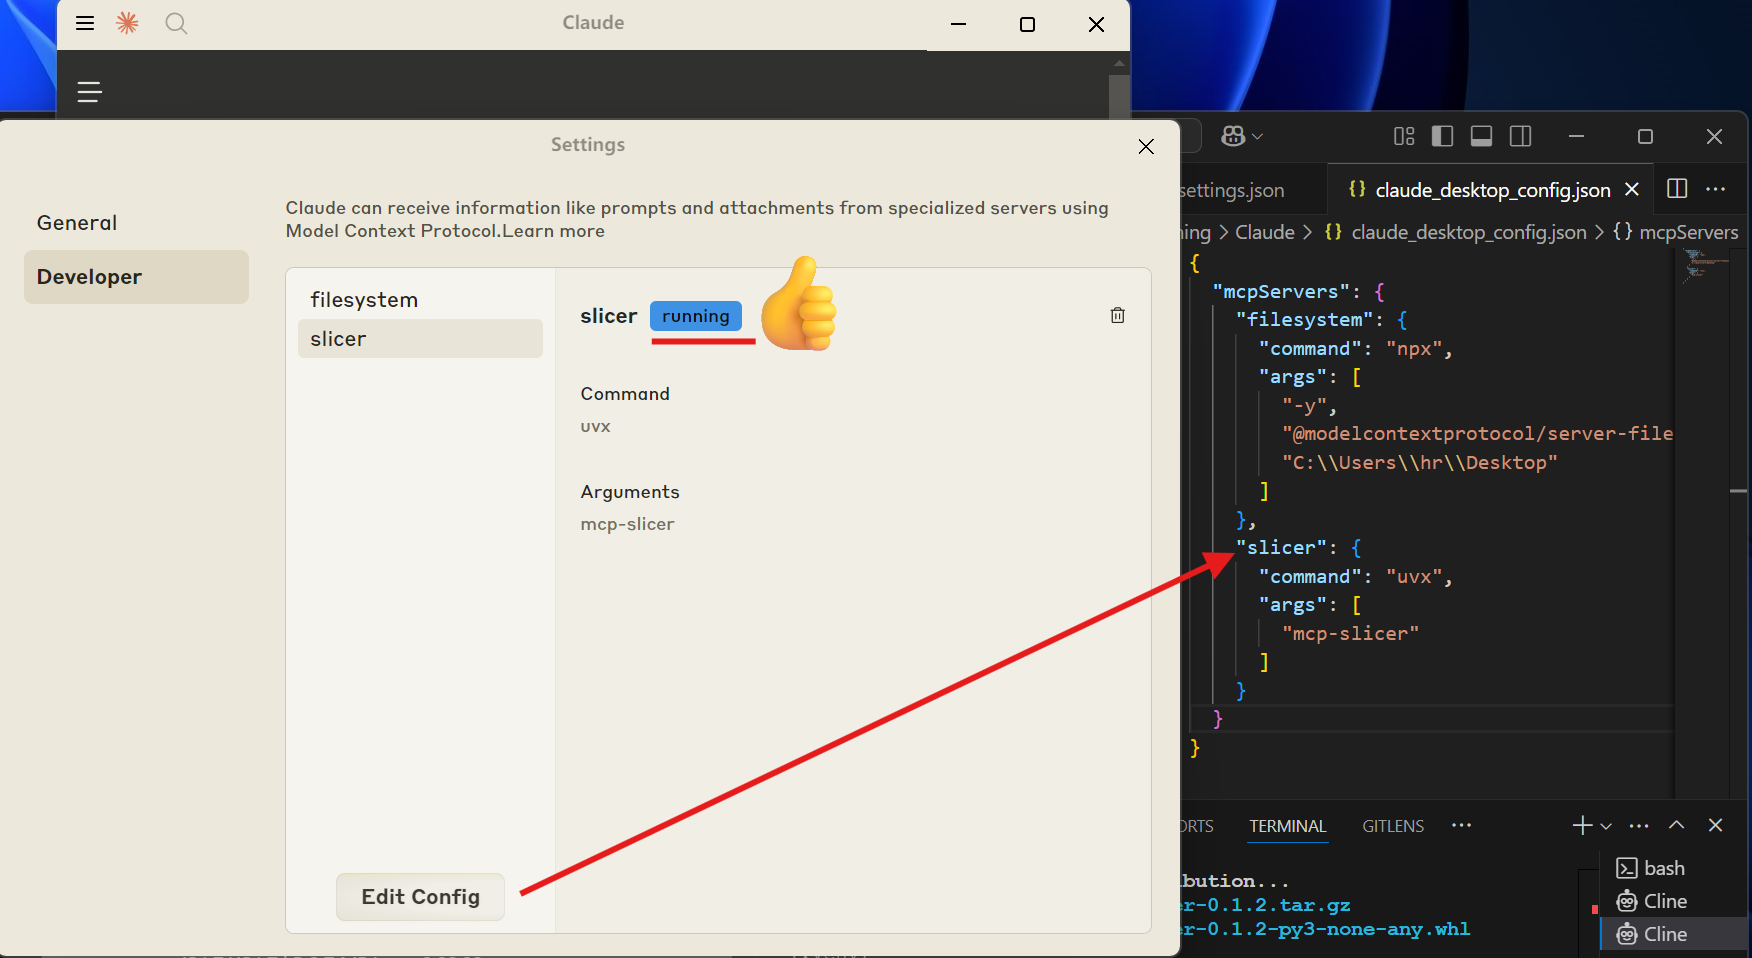Click the running status badge
Viewport: 1752px width, 958px height.
point(696,316)
